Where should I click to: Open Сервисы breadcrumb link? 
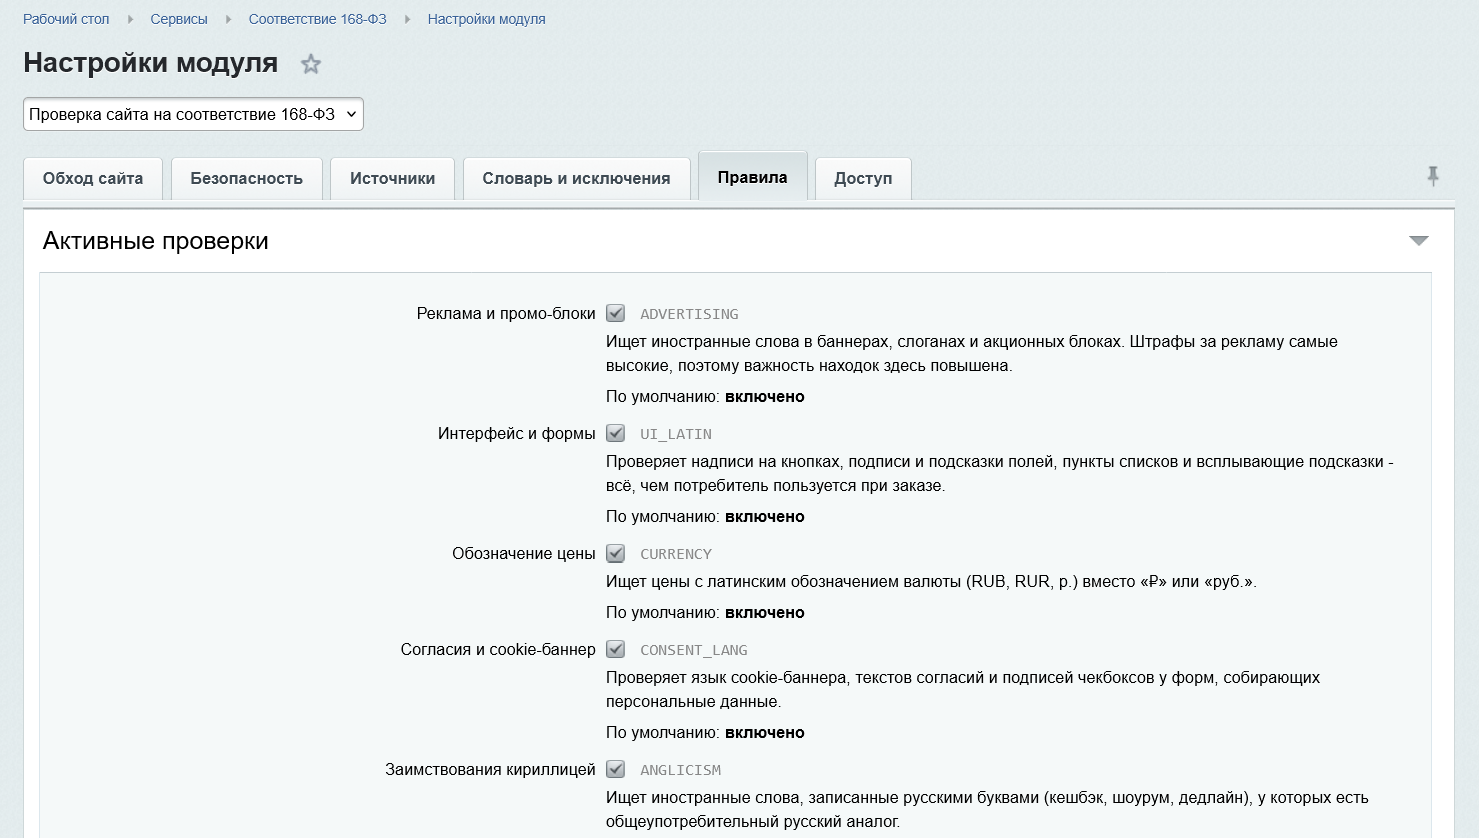179,19
